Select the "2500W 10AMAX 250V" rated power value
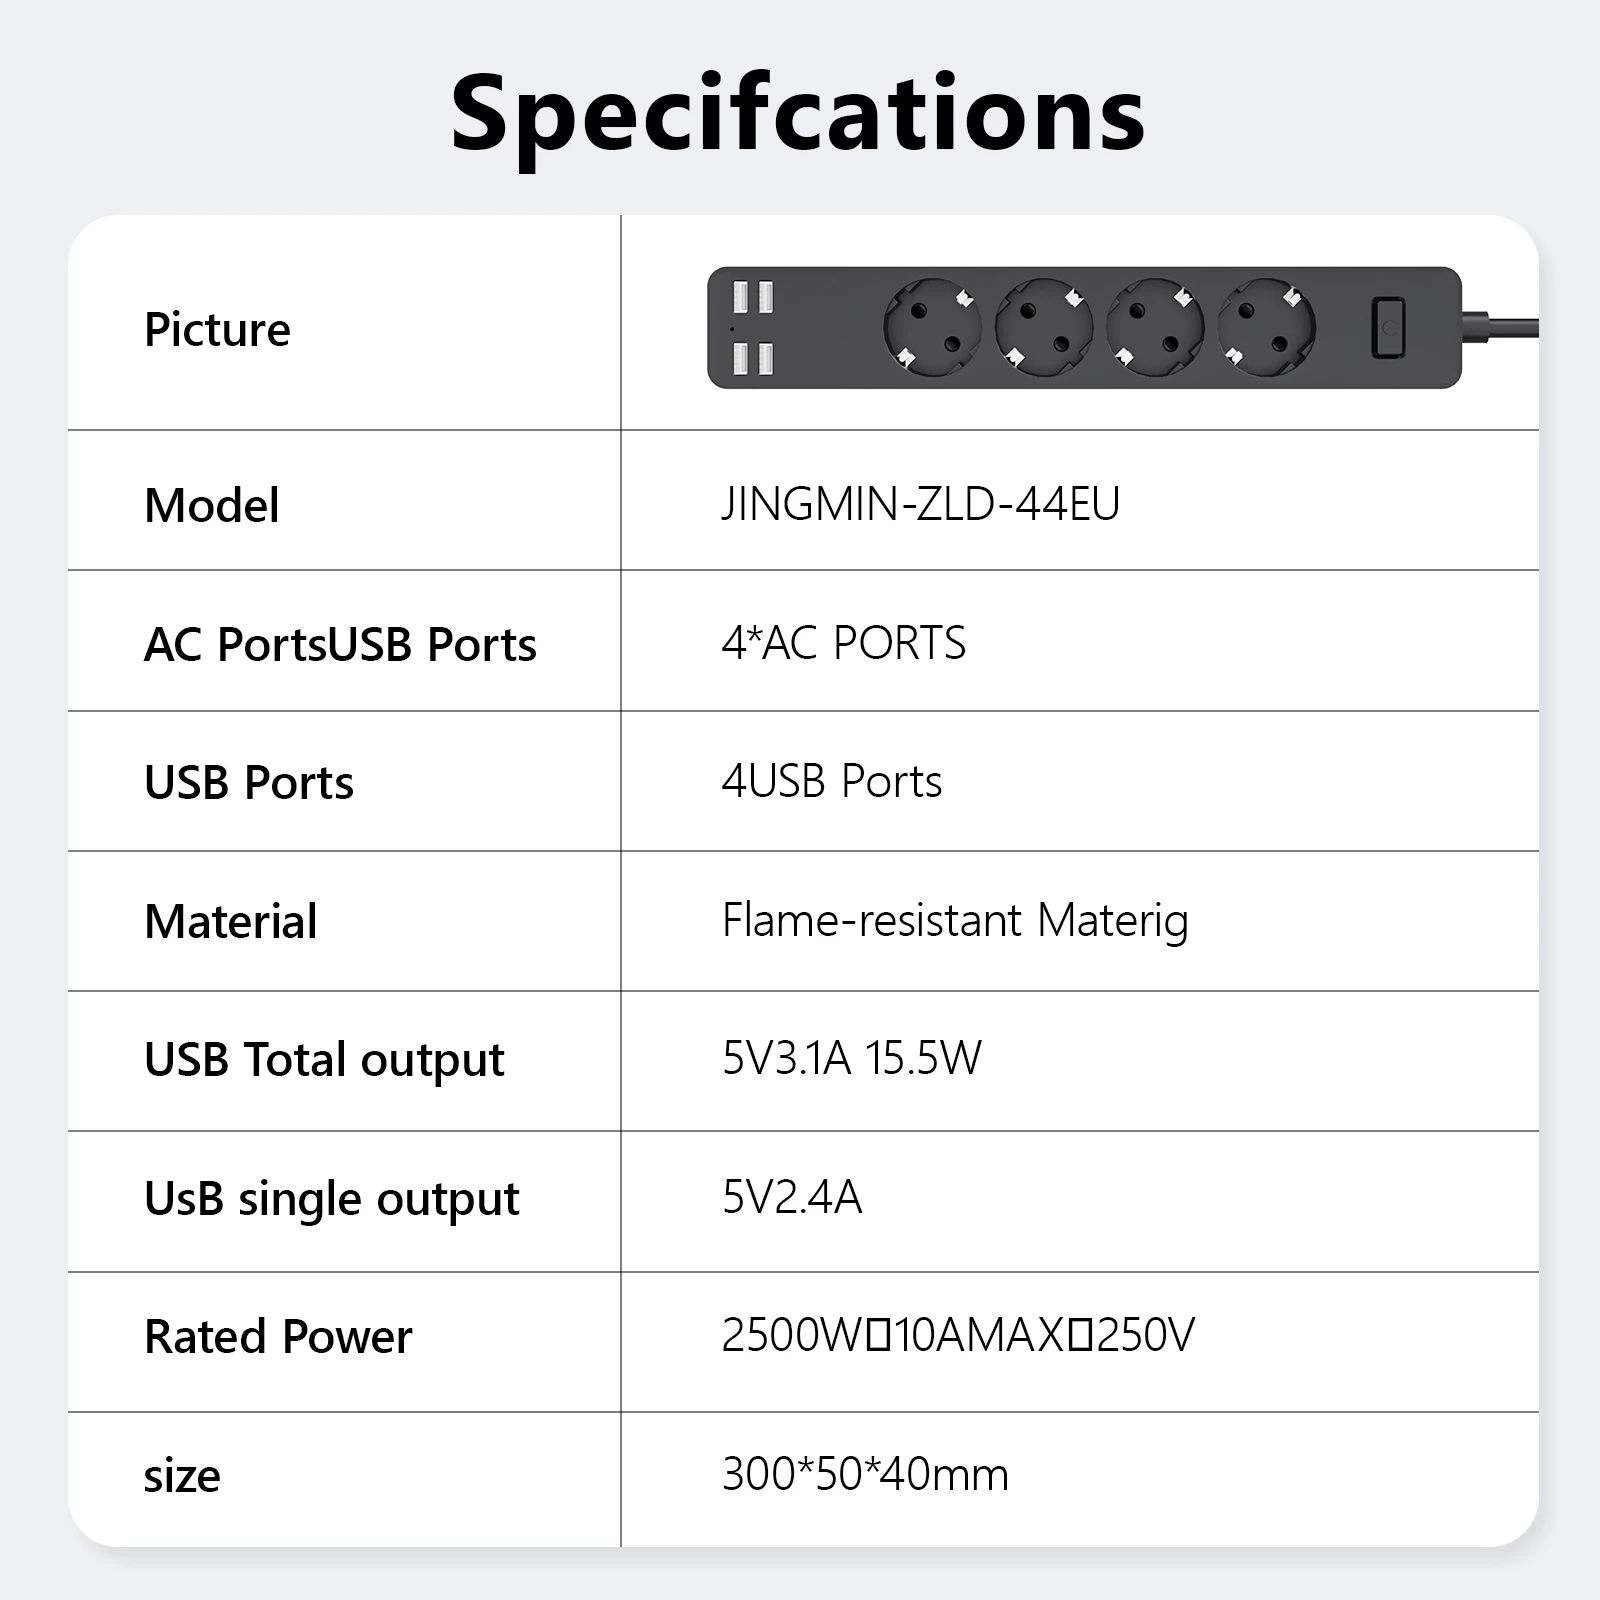1600x1600 pixels. click(x=958, y=1335)
